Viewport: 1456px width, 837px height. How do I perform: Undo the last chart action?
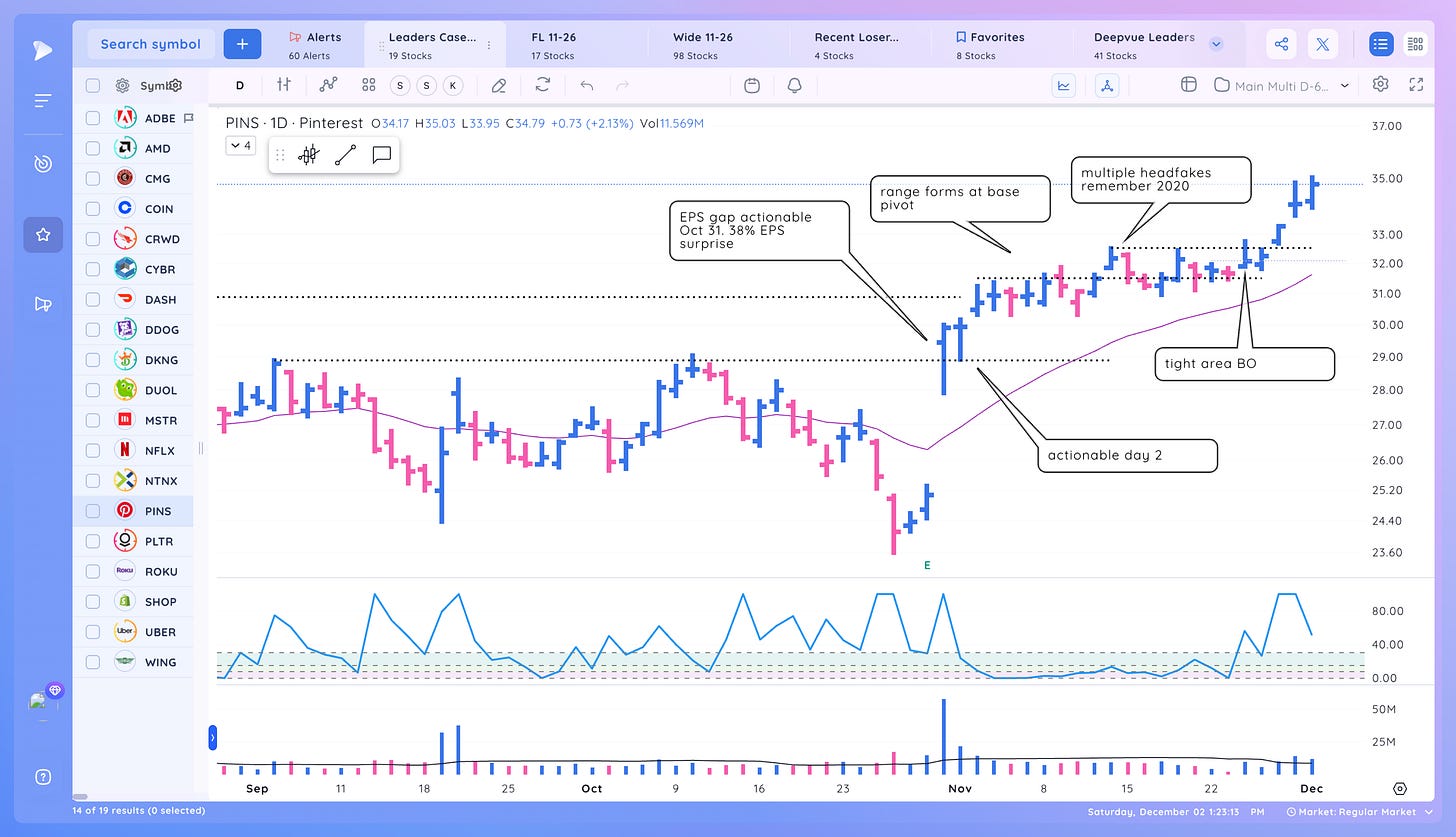(x=587, y=85)
